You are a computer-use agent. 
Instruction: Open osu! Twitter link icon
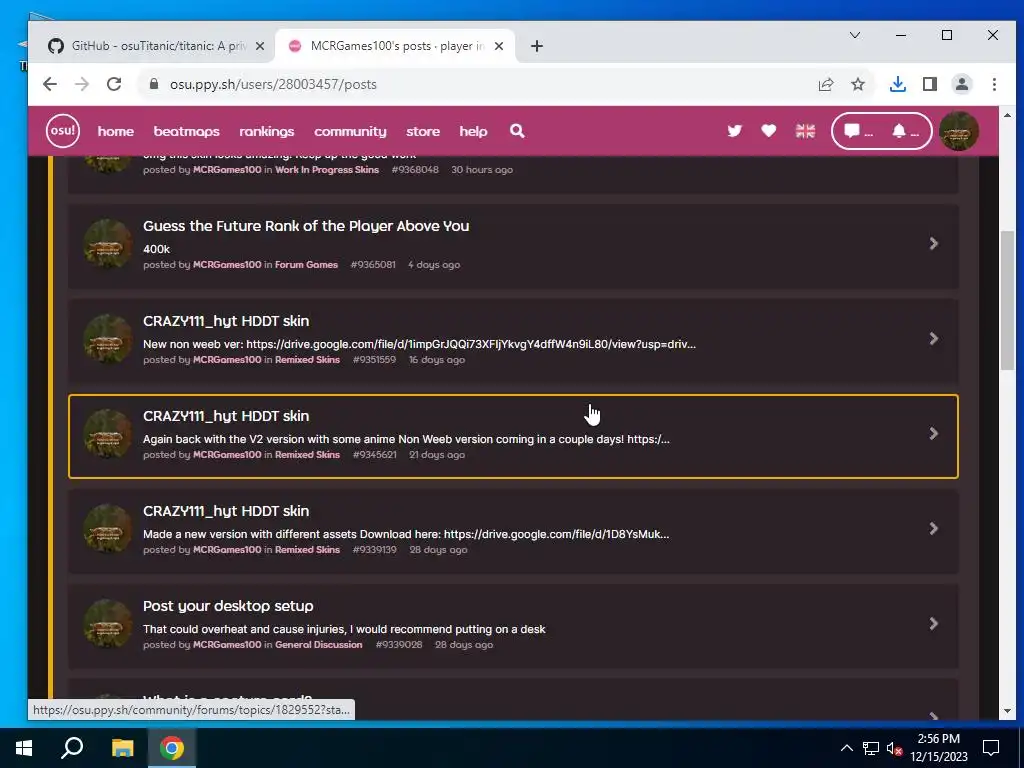coord(735,131)
